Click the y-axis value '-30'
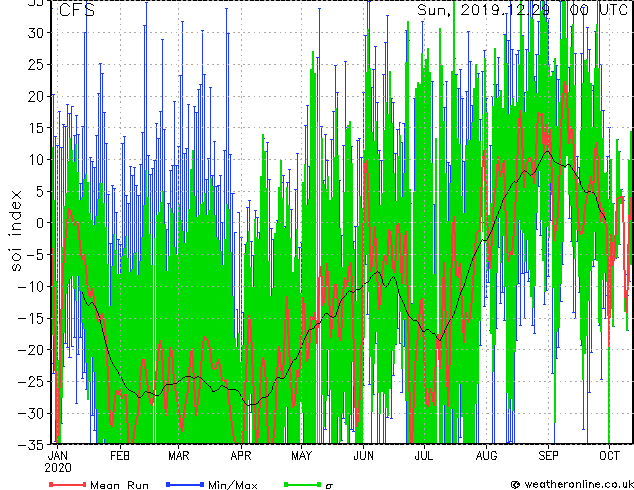 click(31, 413)
